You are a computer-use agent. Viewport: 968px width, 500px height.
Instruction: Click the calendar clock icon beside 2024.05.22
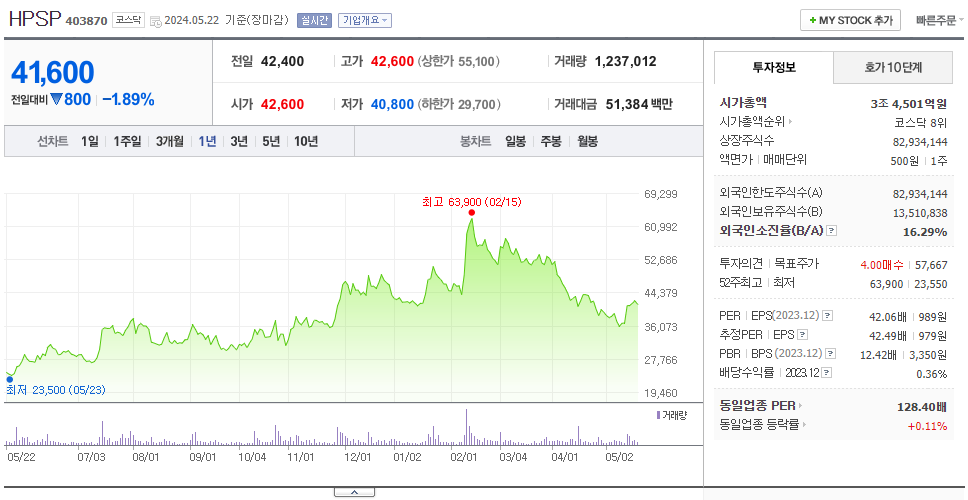coord(156,21)
